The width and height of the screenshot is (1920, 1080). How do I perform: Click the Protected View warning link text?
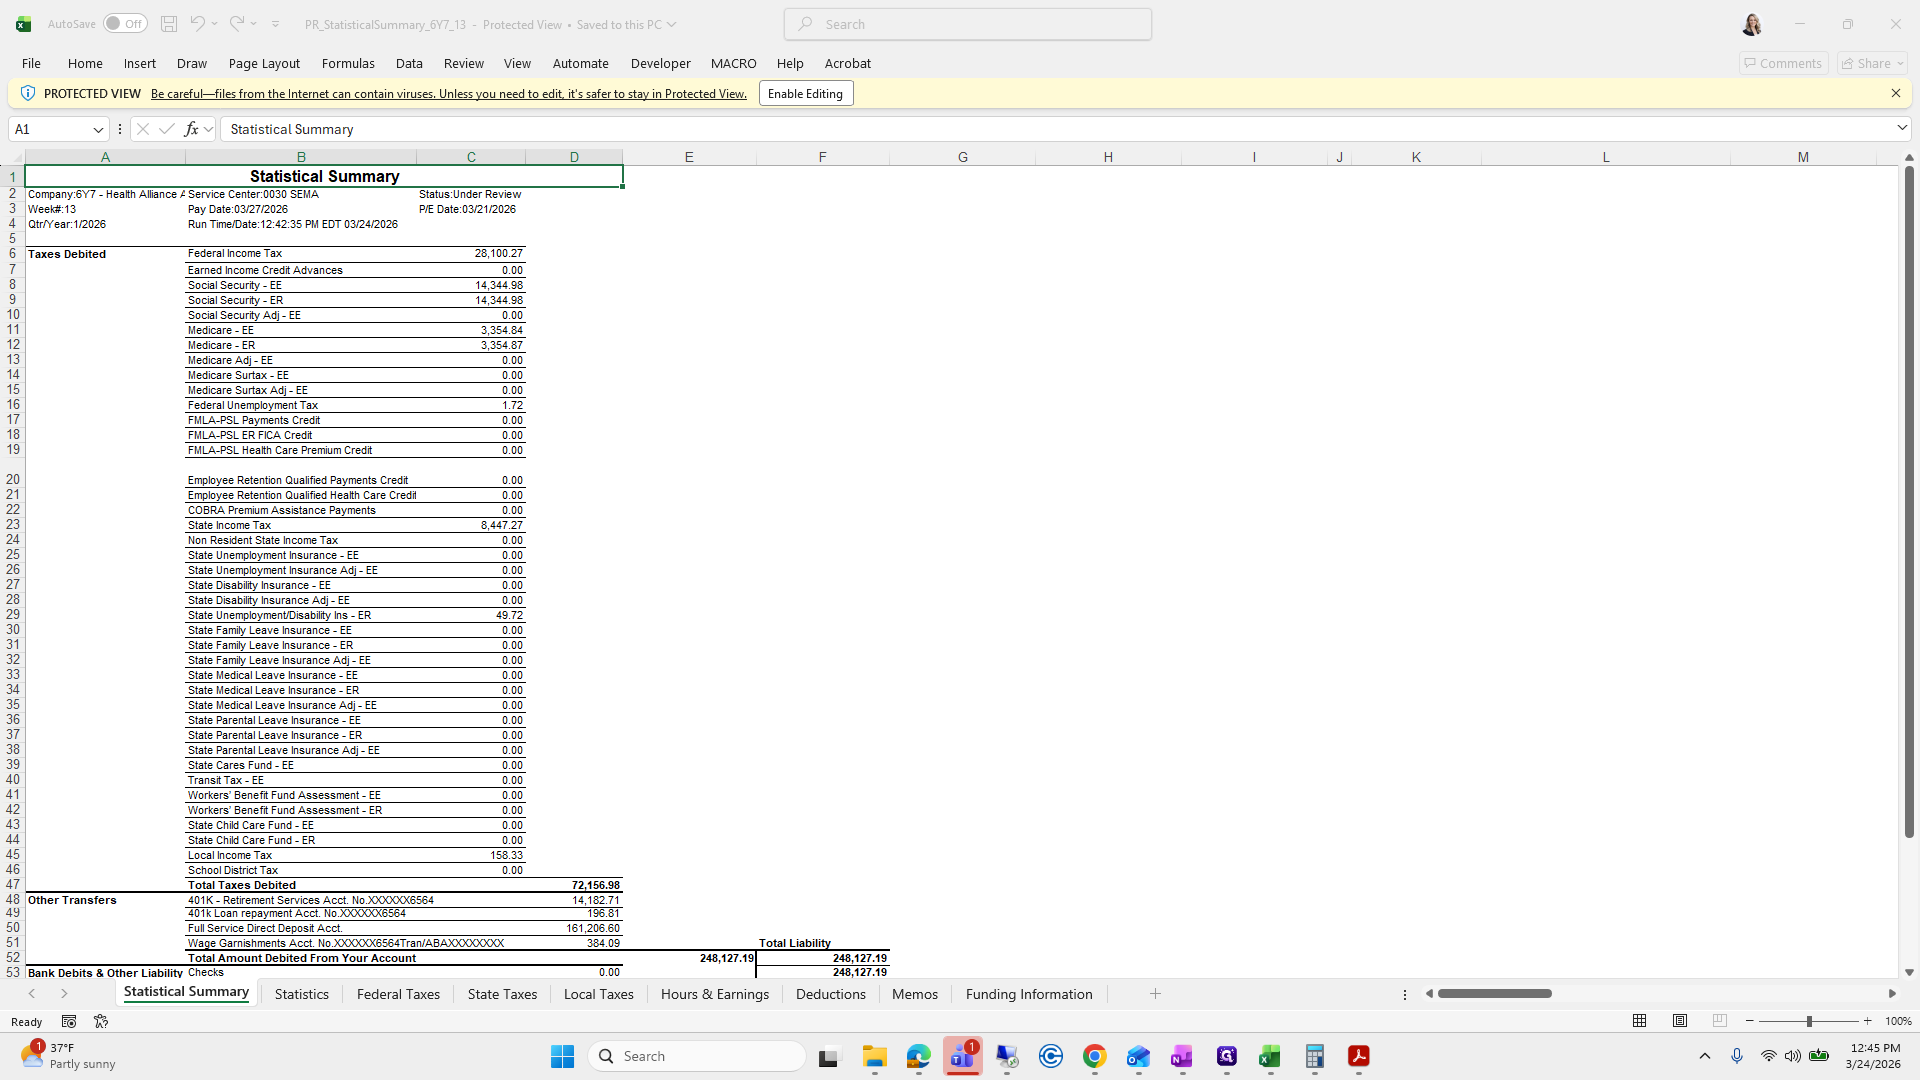pos(448,94)
